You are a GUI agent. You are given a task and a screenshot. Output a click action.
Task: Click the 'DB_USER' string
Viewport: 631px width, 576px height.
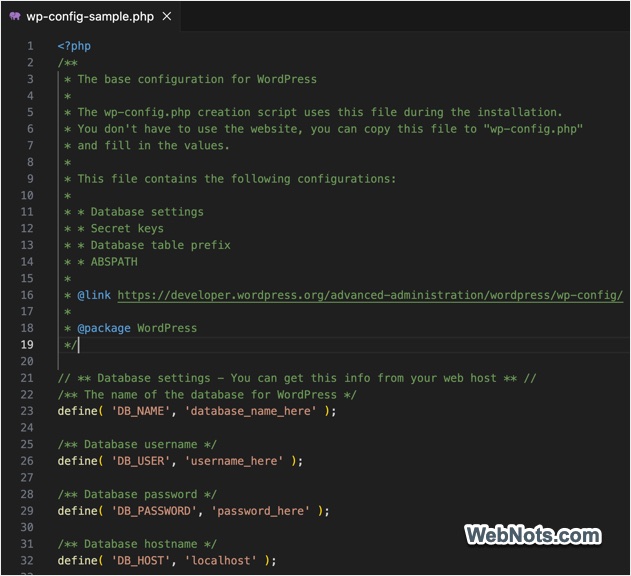[140, 461]
